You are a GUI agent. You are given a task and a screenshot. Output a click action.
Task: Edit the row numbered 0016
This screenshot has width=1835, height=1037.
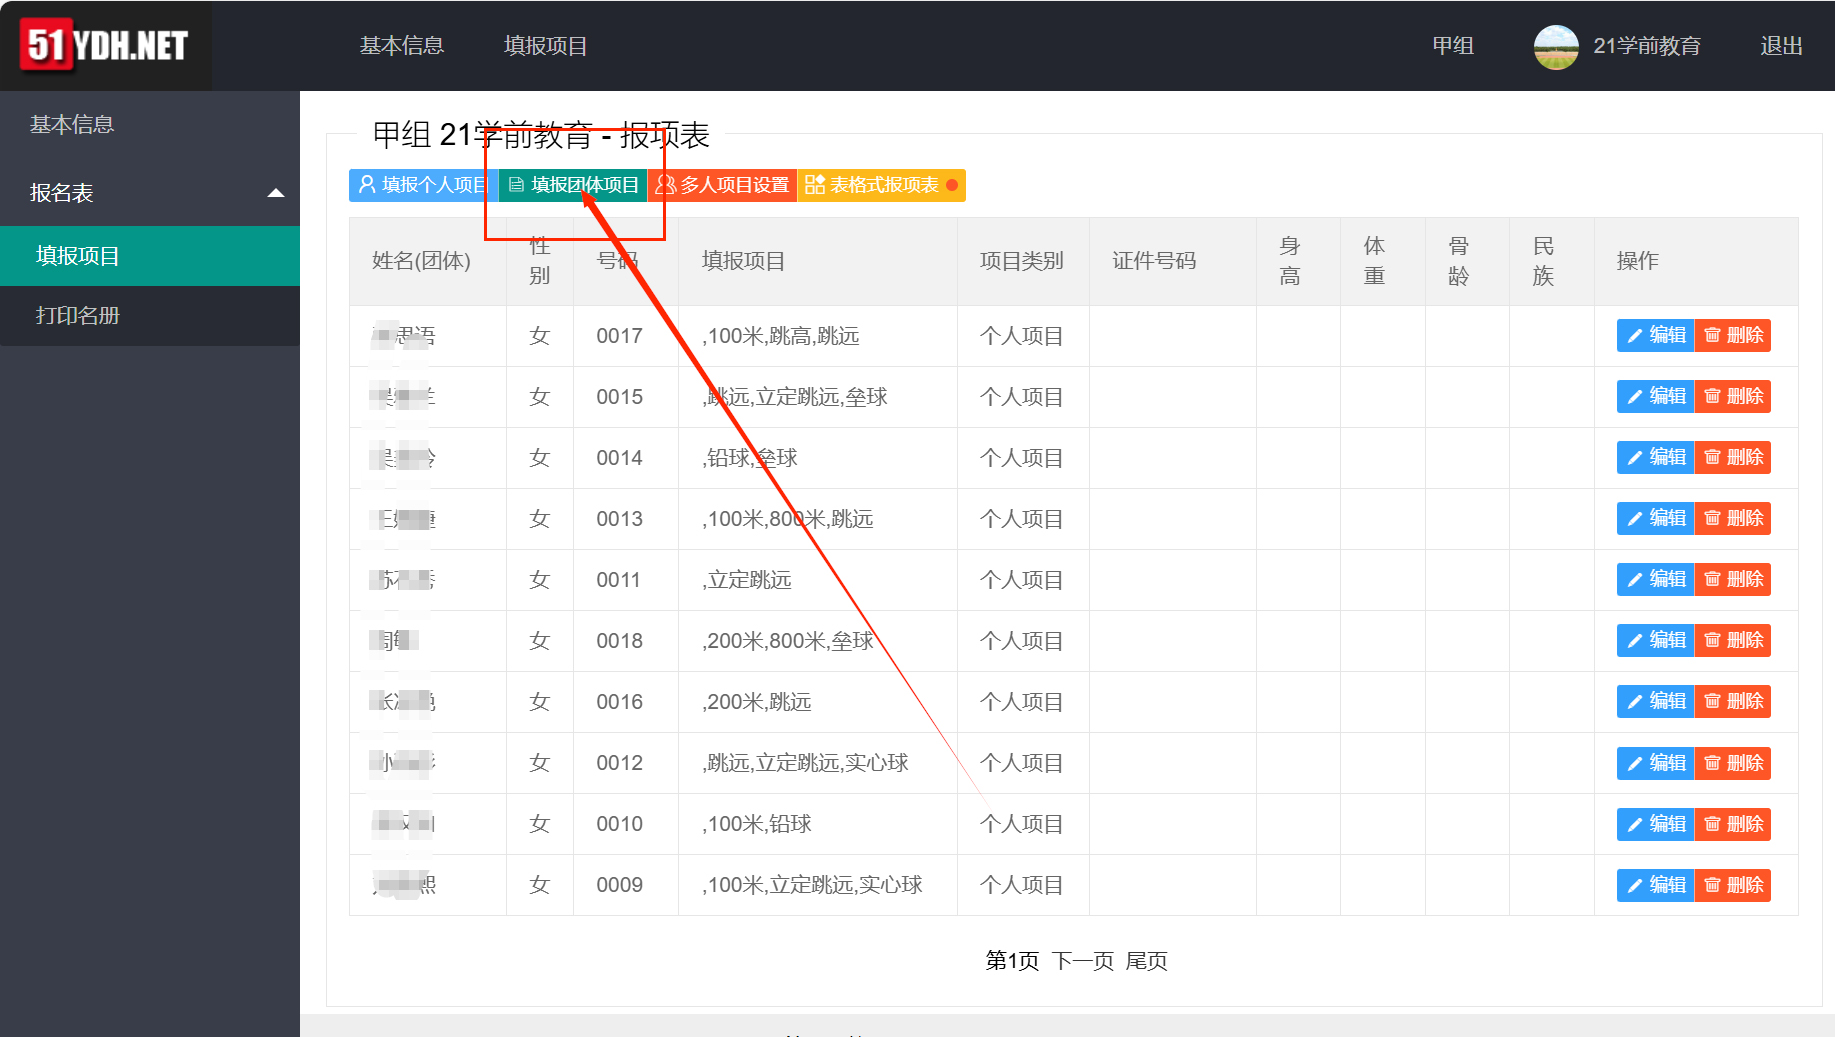(1656, 701)
